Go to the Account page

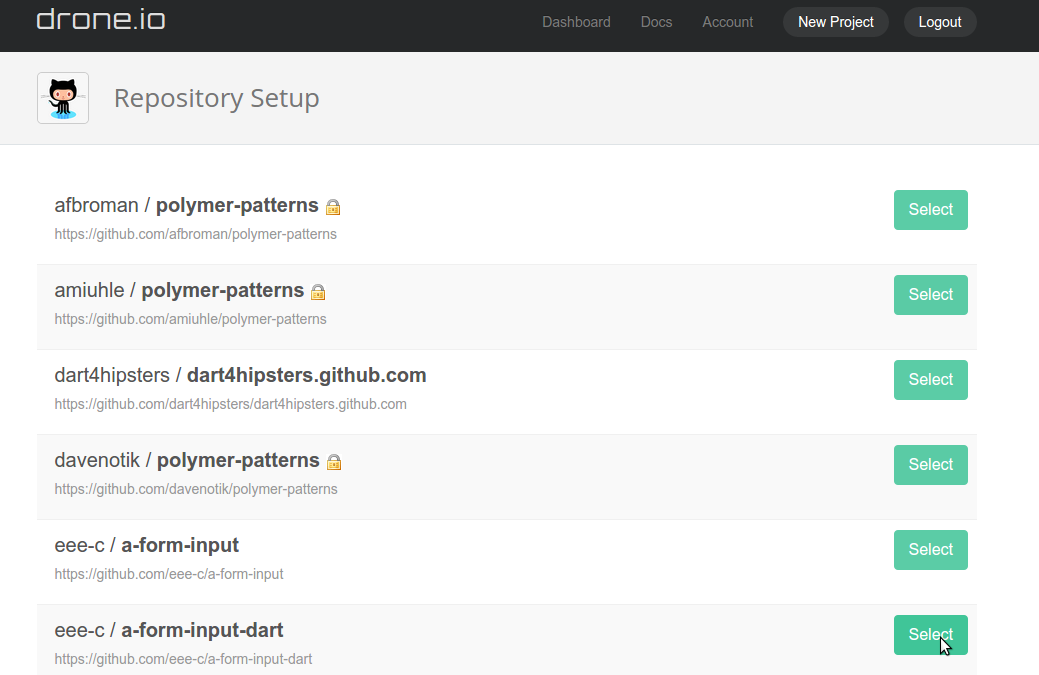coord(728,22)
